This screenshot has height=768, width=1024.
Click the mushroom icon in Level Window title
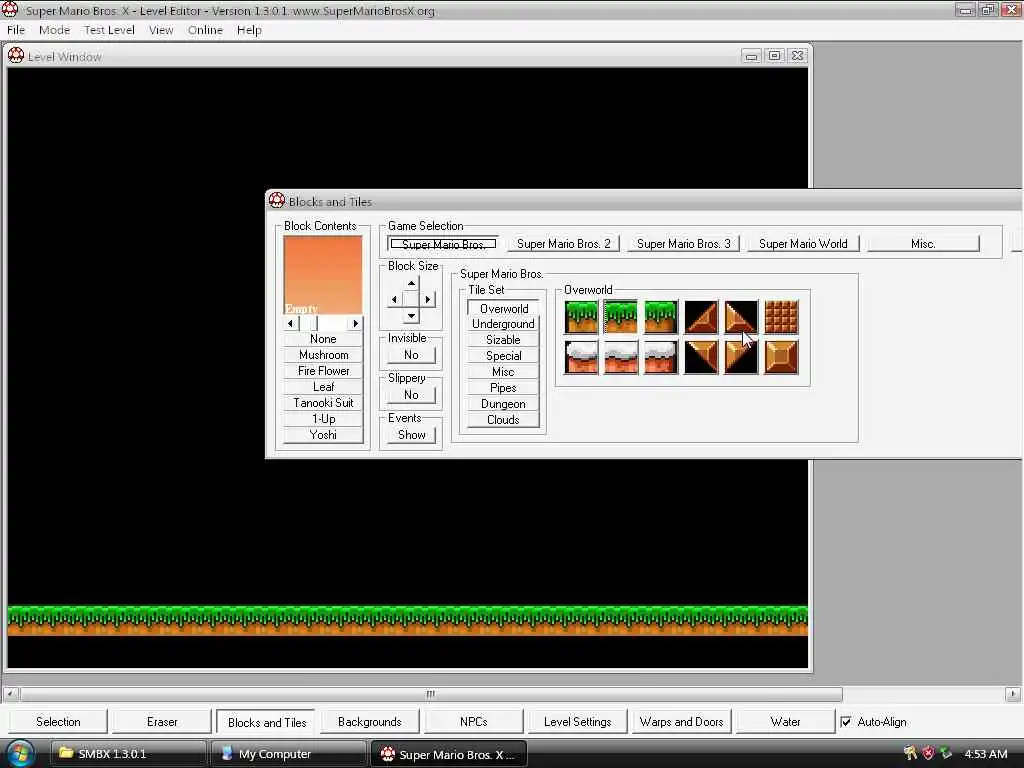16,56
